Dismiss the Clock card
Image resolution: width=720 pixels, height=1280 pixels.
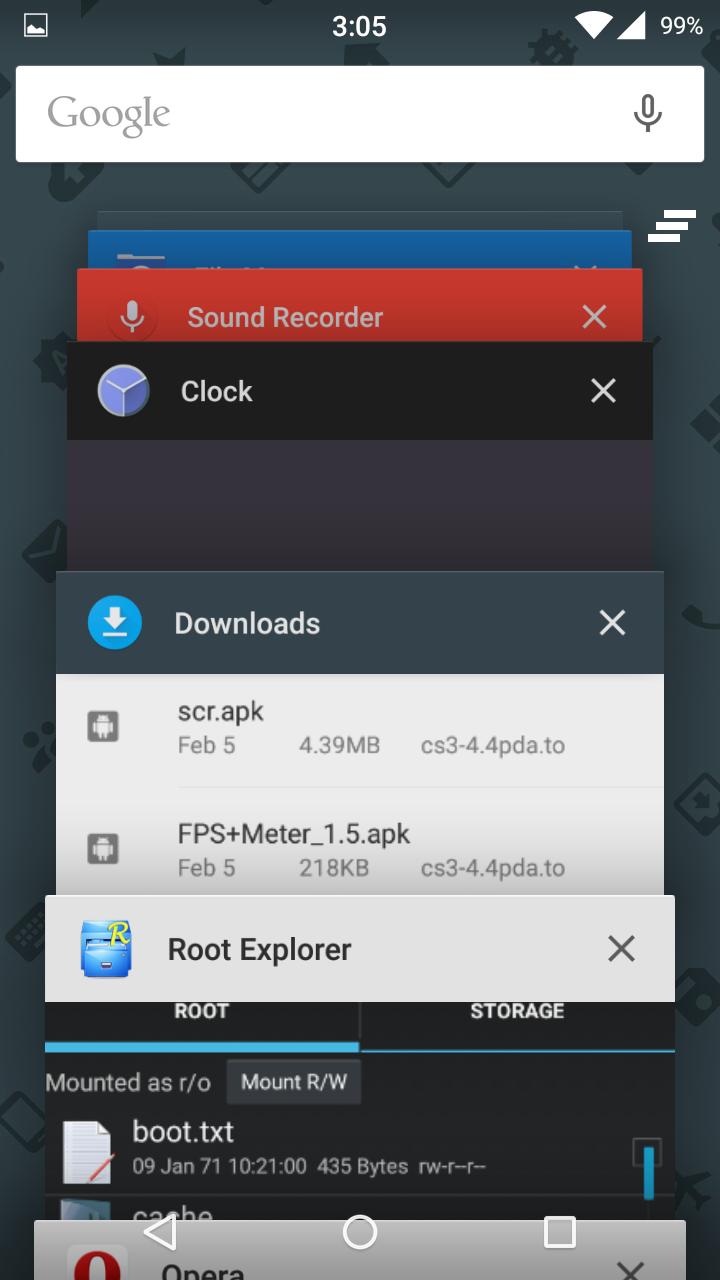(x=603, y=391)
